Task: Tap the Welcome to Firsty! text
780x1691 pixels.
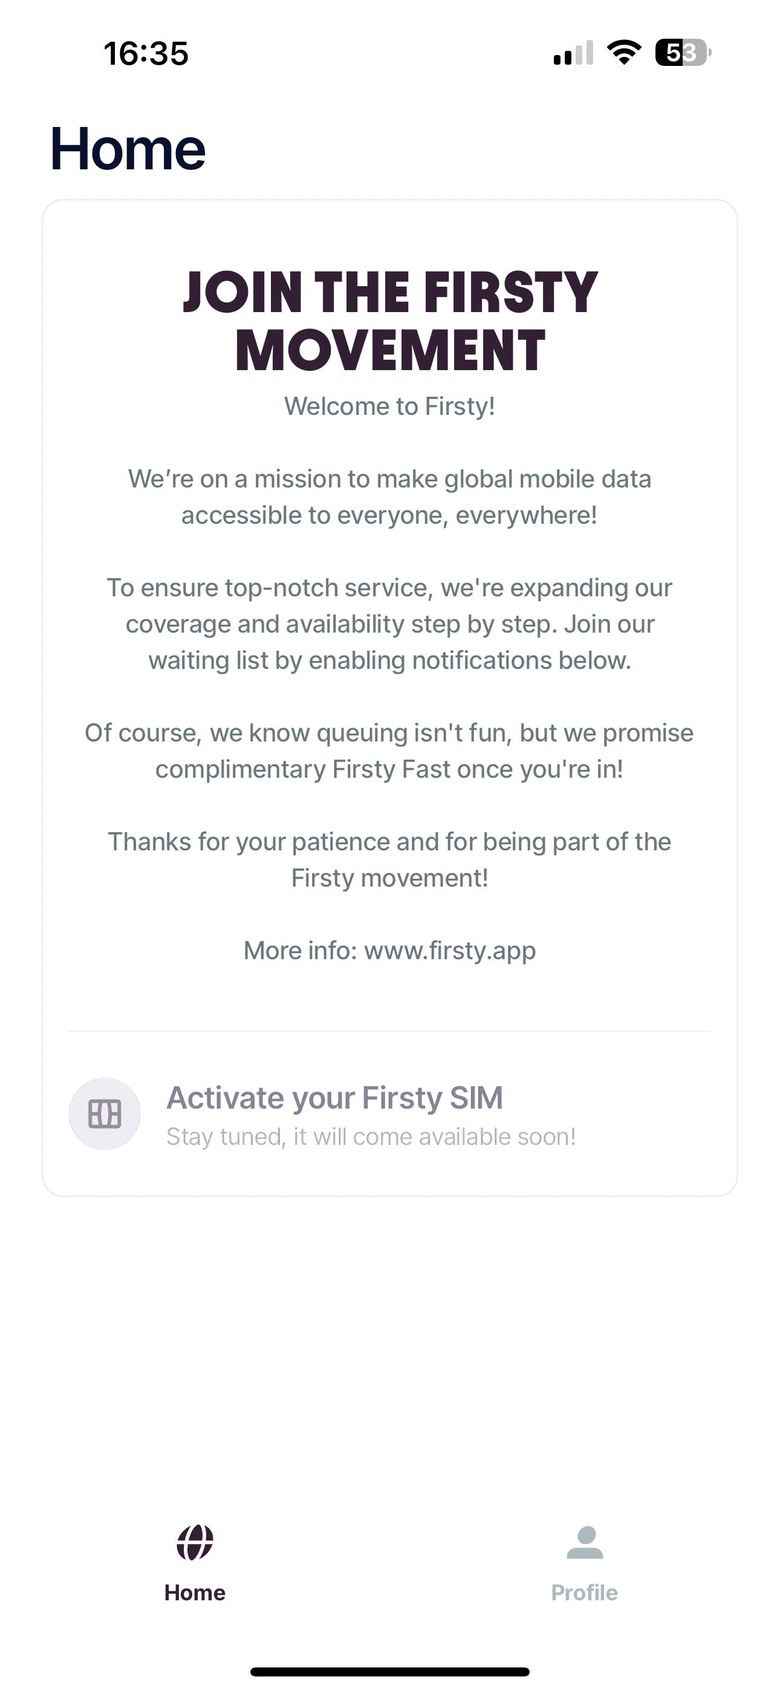Action: [x=390, y=406]
